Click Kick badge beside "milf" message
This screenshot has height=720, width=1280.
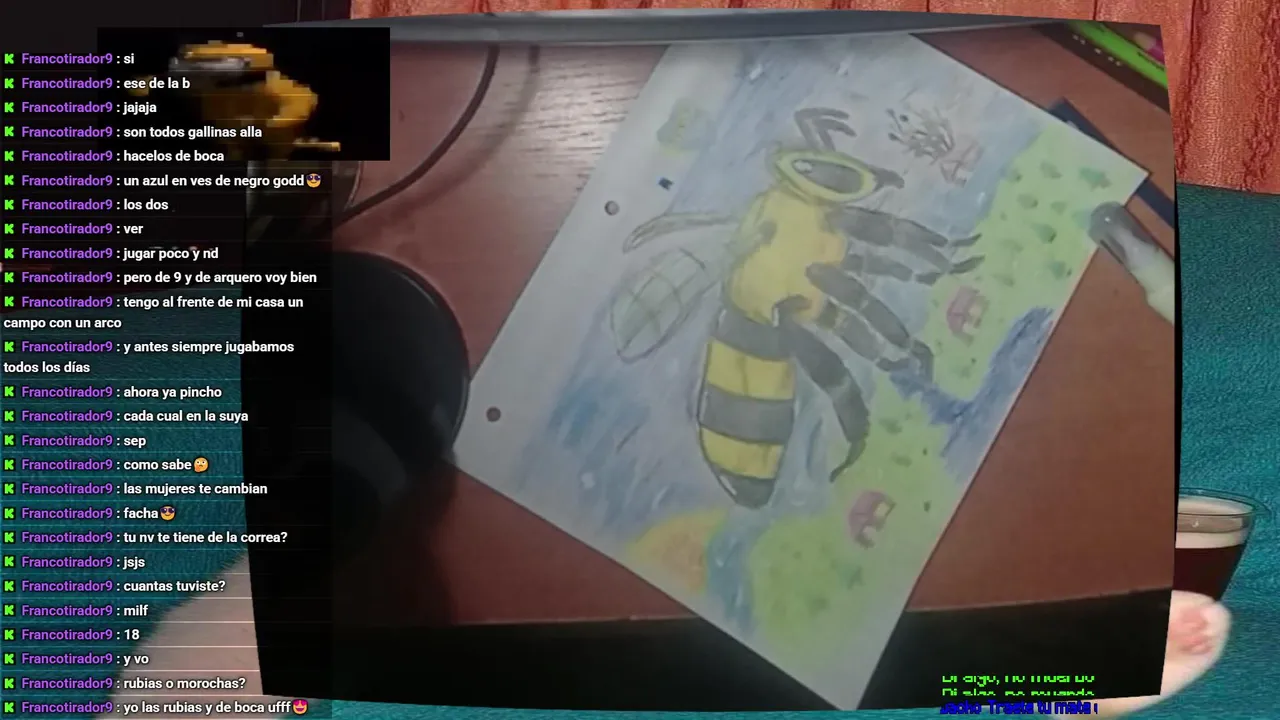tap(9, 610)
